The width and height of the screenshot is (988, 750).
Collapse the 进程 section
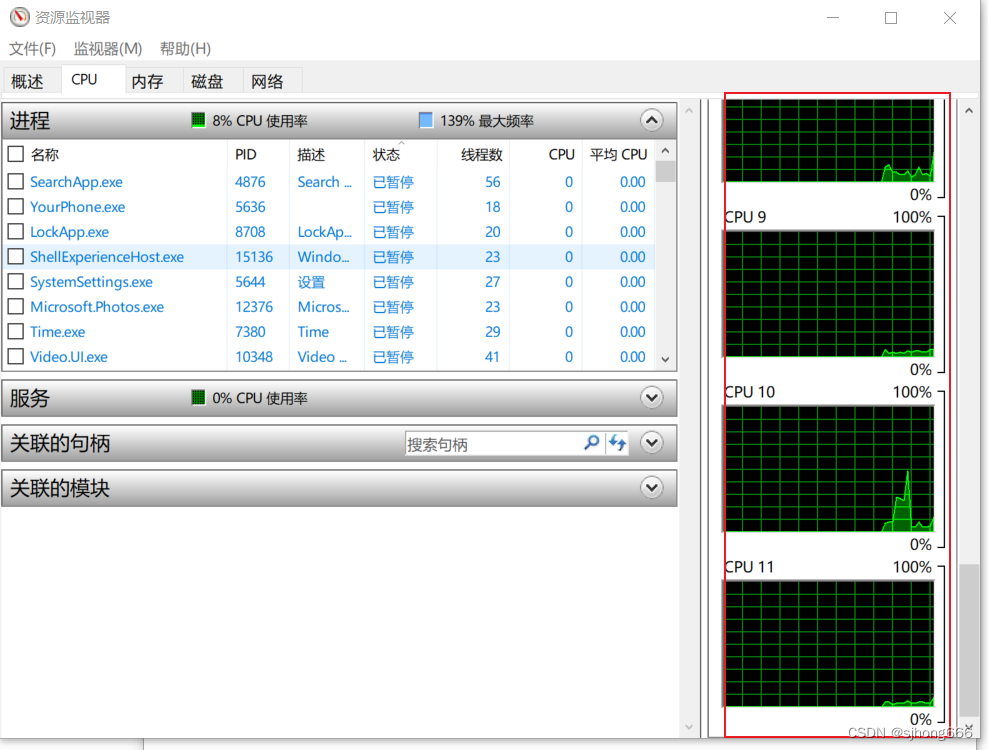click(x=652, y=120)
